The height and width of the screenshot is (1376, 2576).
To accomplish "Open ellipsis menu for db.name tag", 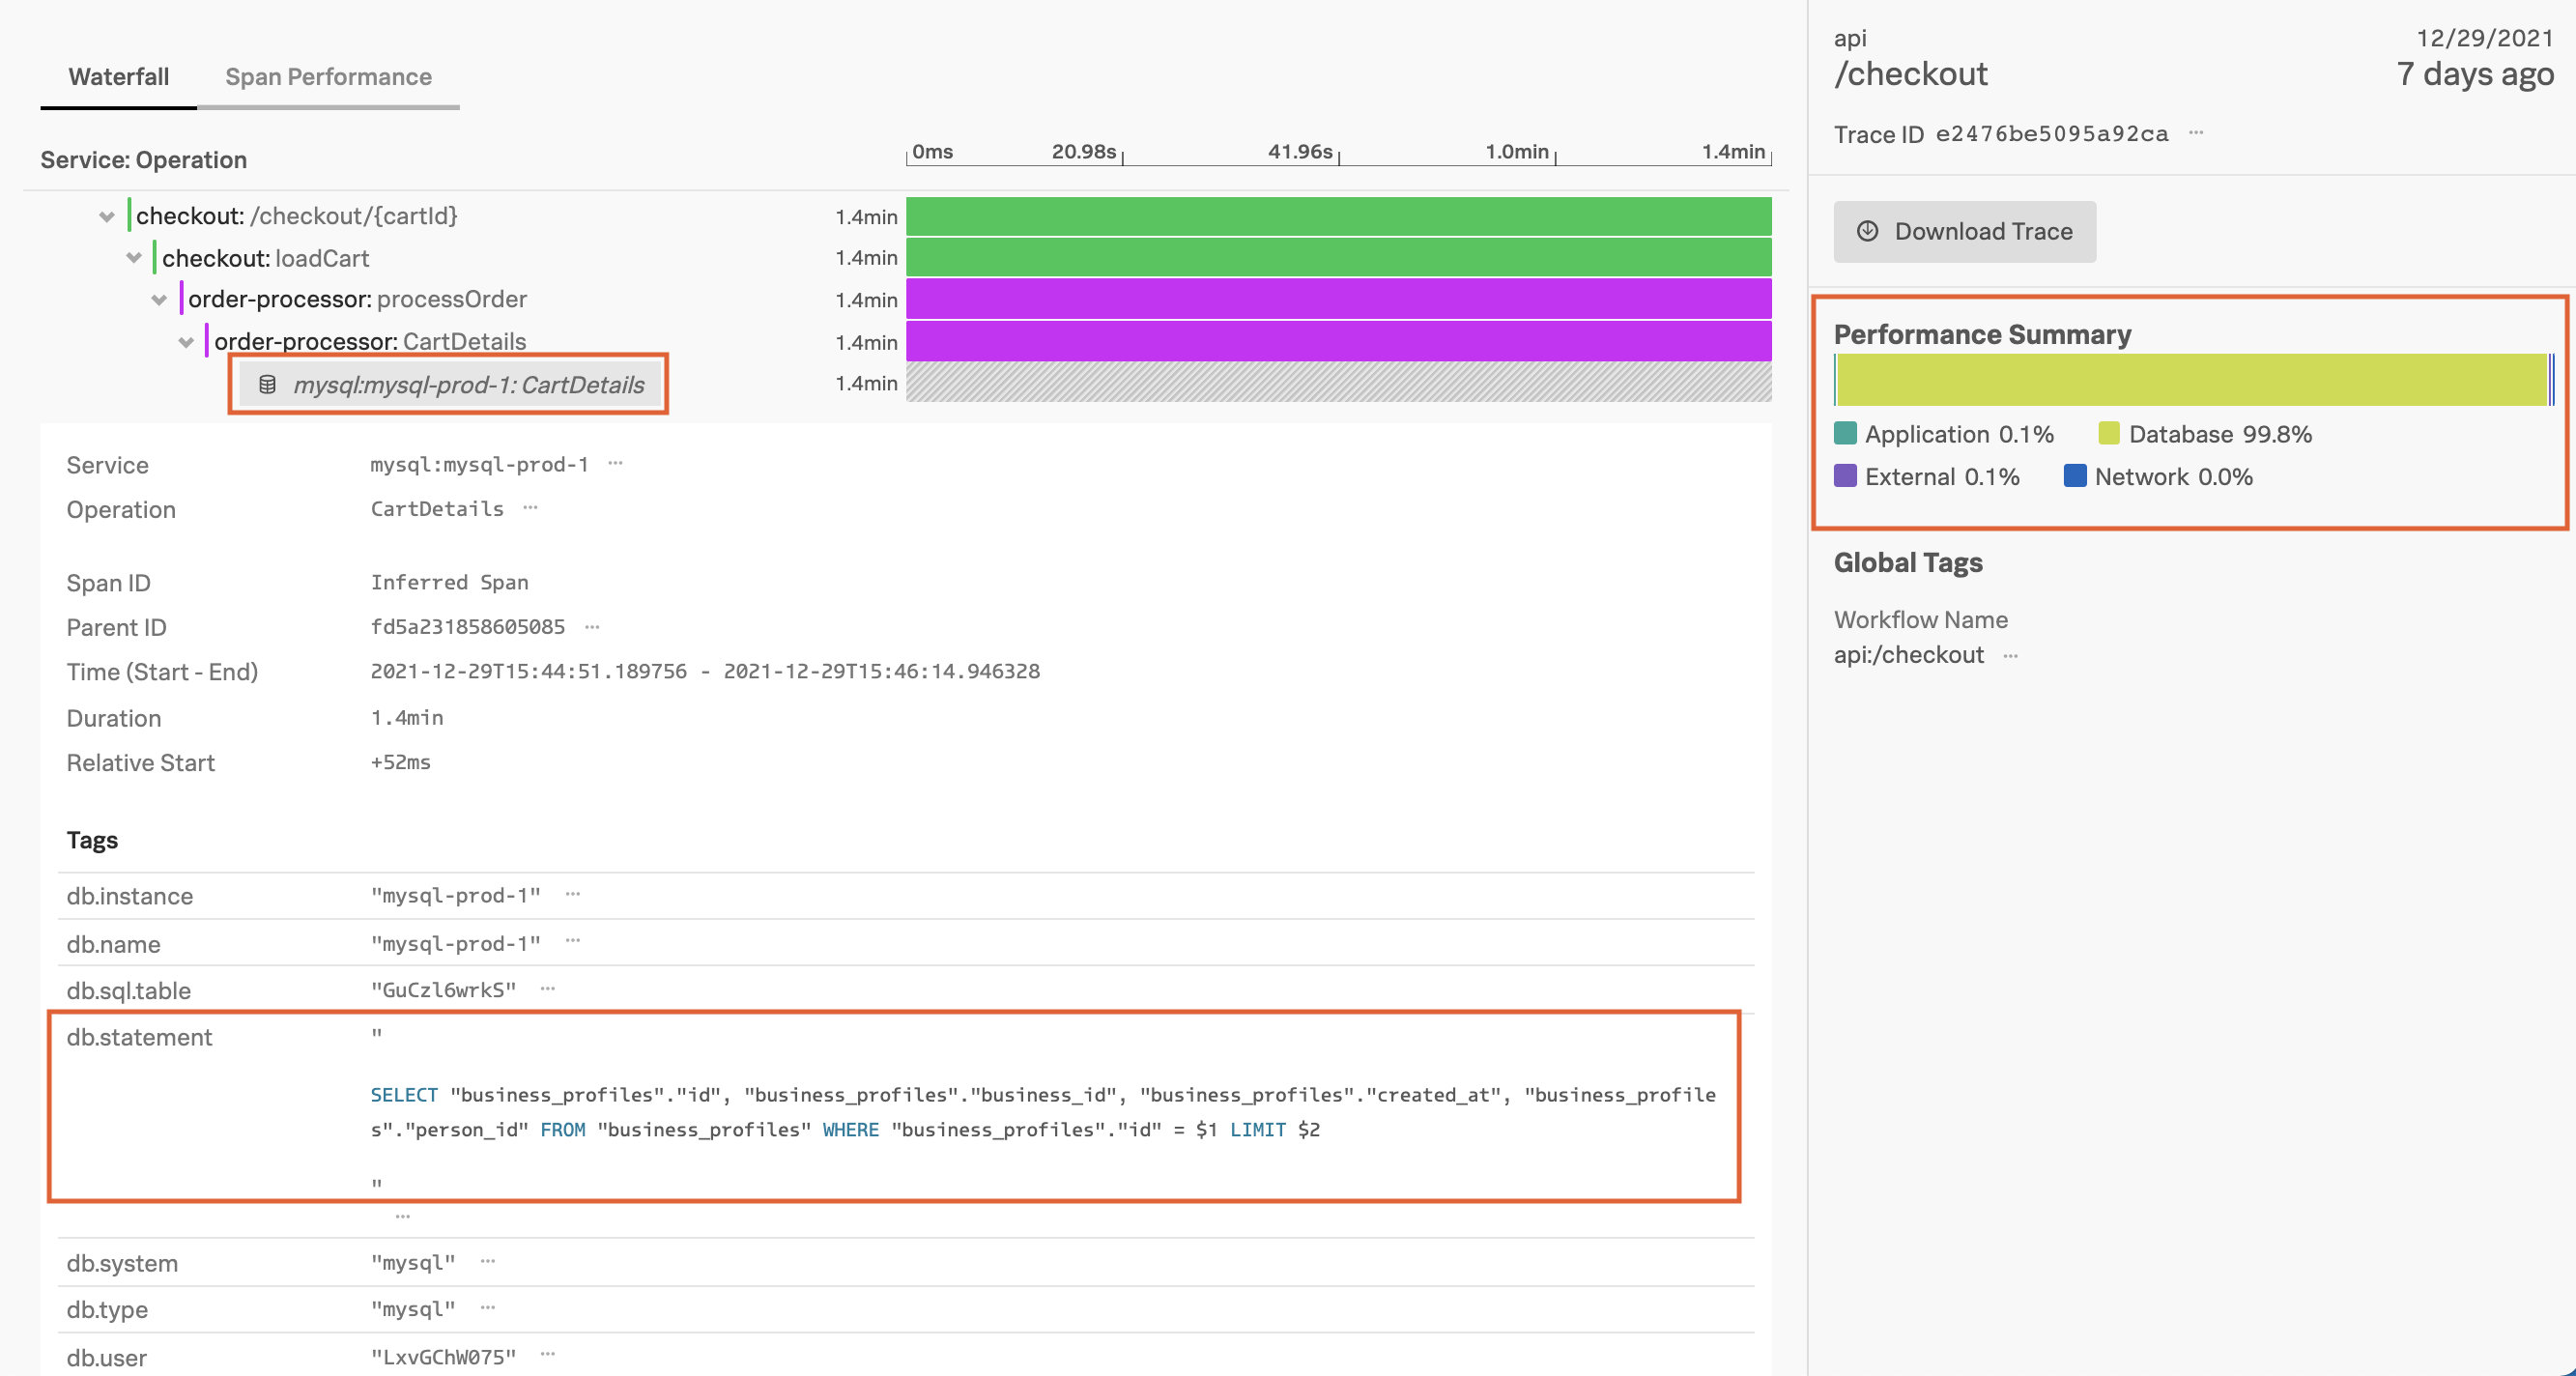I will coord(572,941).
